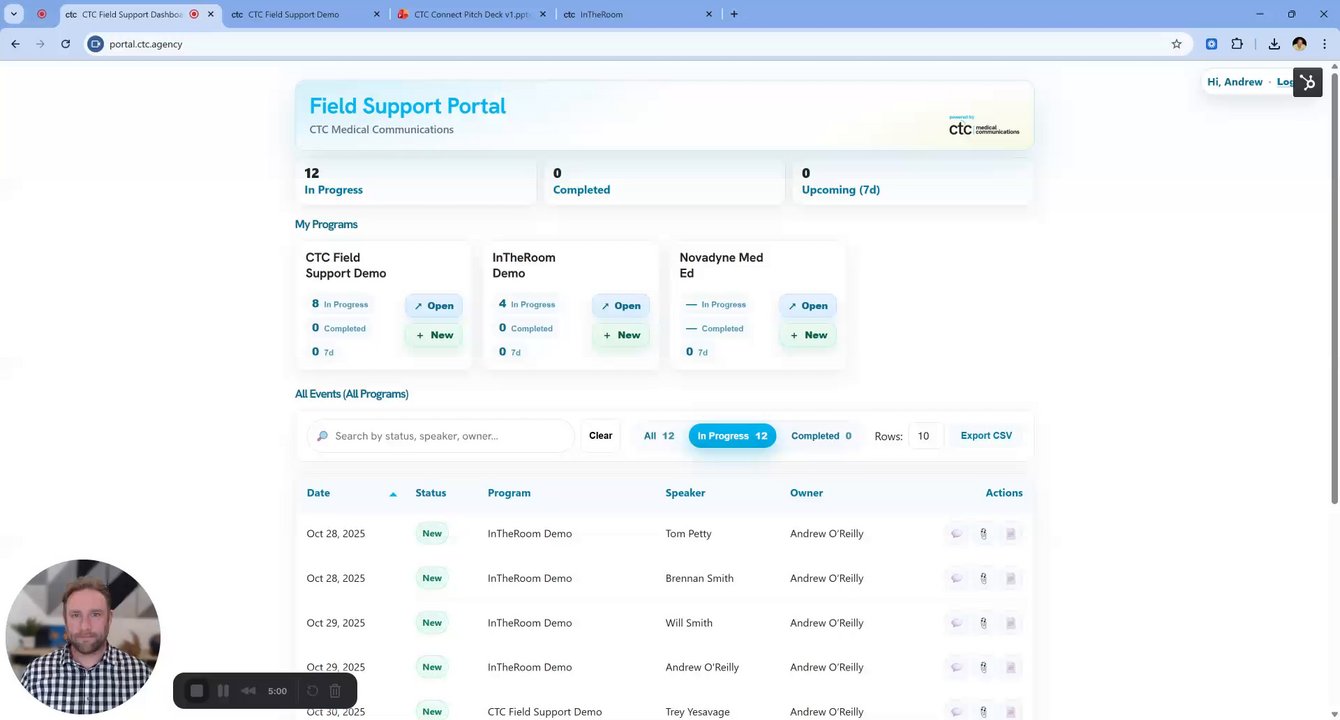Open the Chrome three-dot menu
The height and width of the screenshot is (720, 1340).
pyautogui.click(x=1324, y=44)
